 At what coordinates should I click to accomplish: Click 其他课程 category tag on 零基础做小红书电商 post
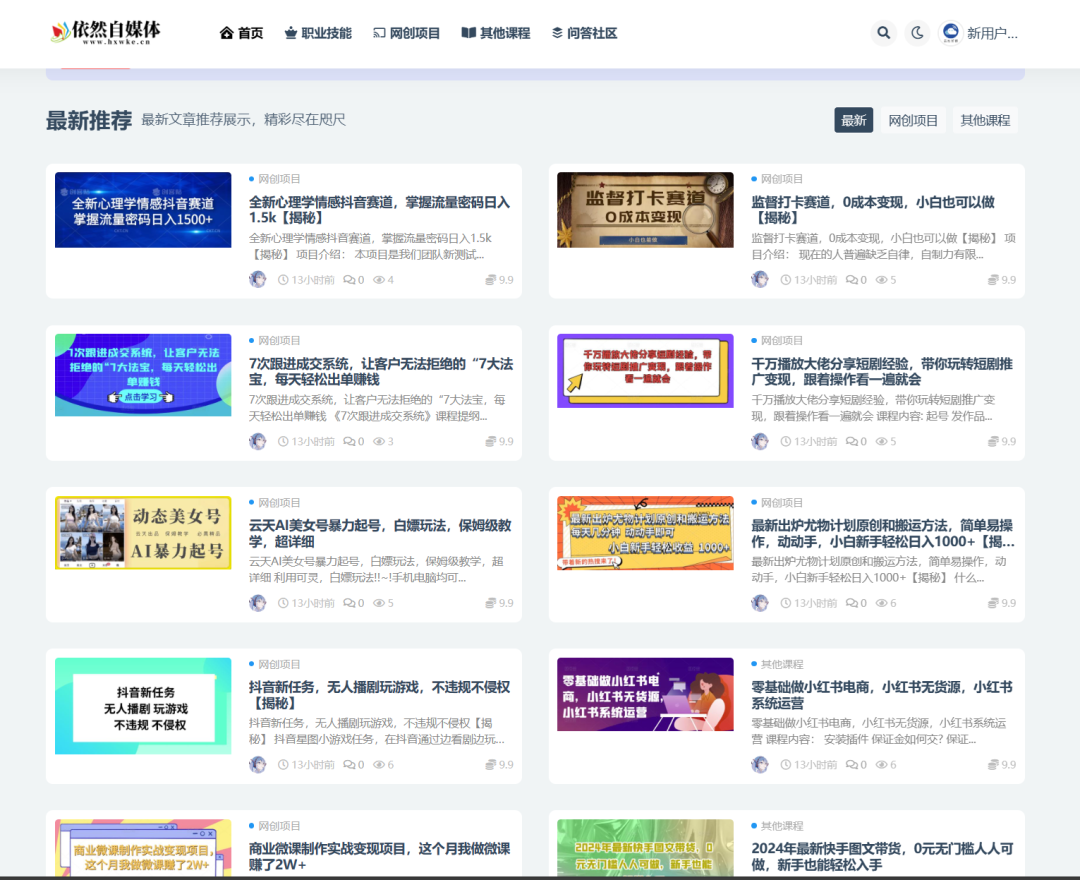point(781,664)
